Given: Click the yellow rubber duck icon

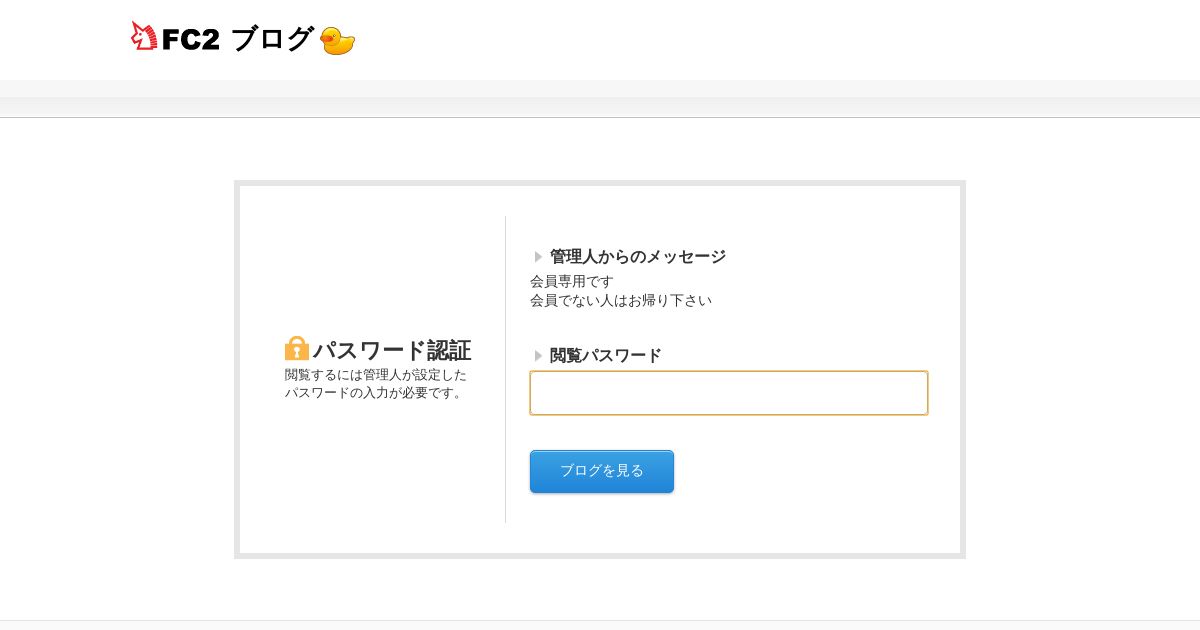Looking at the screenshot, I should click(x=337, y=40).
